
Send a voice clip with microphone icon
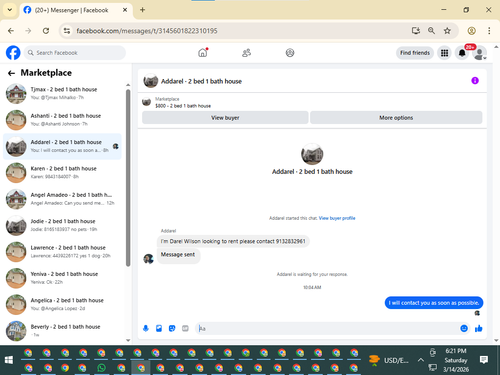(x=146, y=328)
